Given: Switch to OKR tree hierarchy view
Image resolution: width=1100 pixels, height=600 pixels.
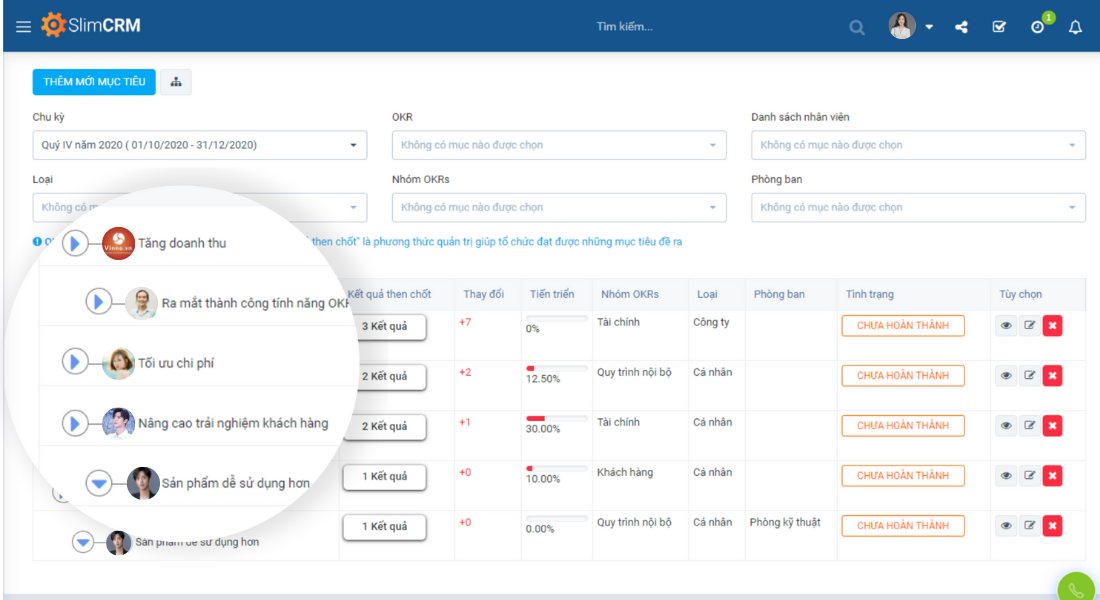Looking at the screenshot, I should (x=176, y=82).
